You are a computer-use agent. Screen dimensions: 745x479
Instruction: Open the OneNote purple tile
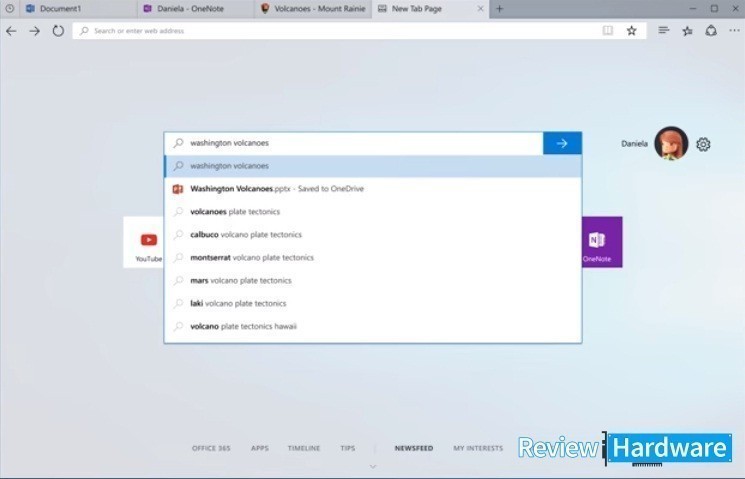[x=597, y=242]
